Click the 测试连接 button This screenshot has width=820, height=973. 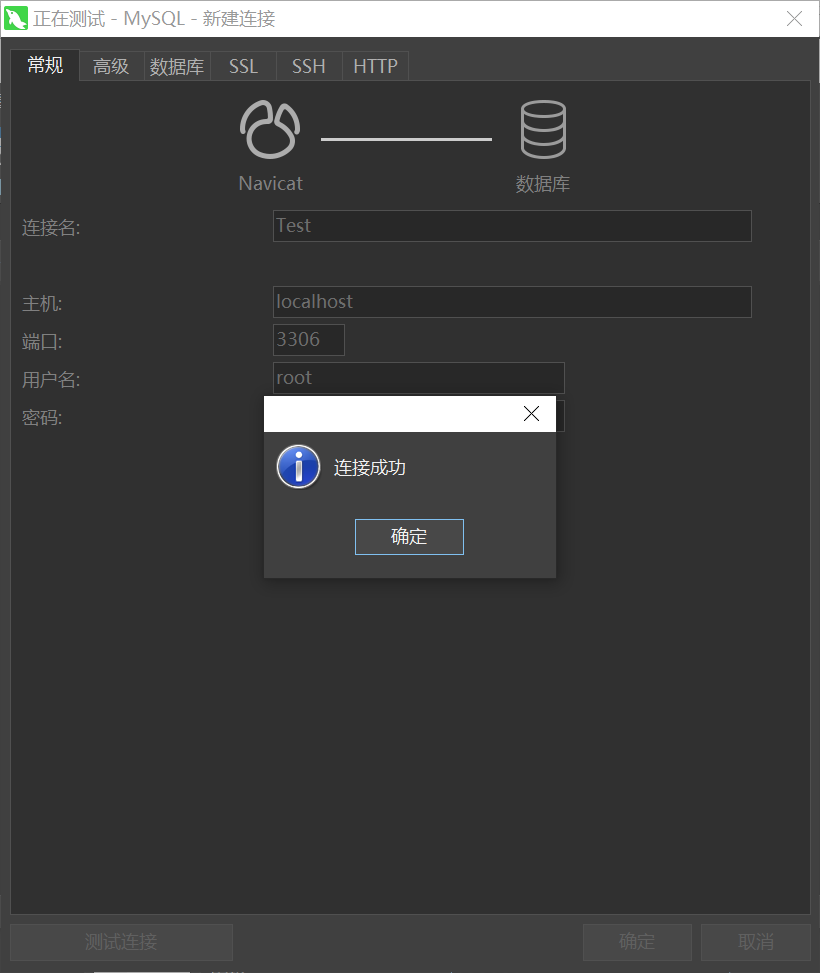tap(121, 942)
